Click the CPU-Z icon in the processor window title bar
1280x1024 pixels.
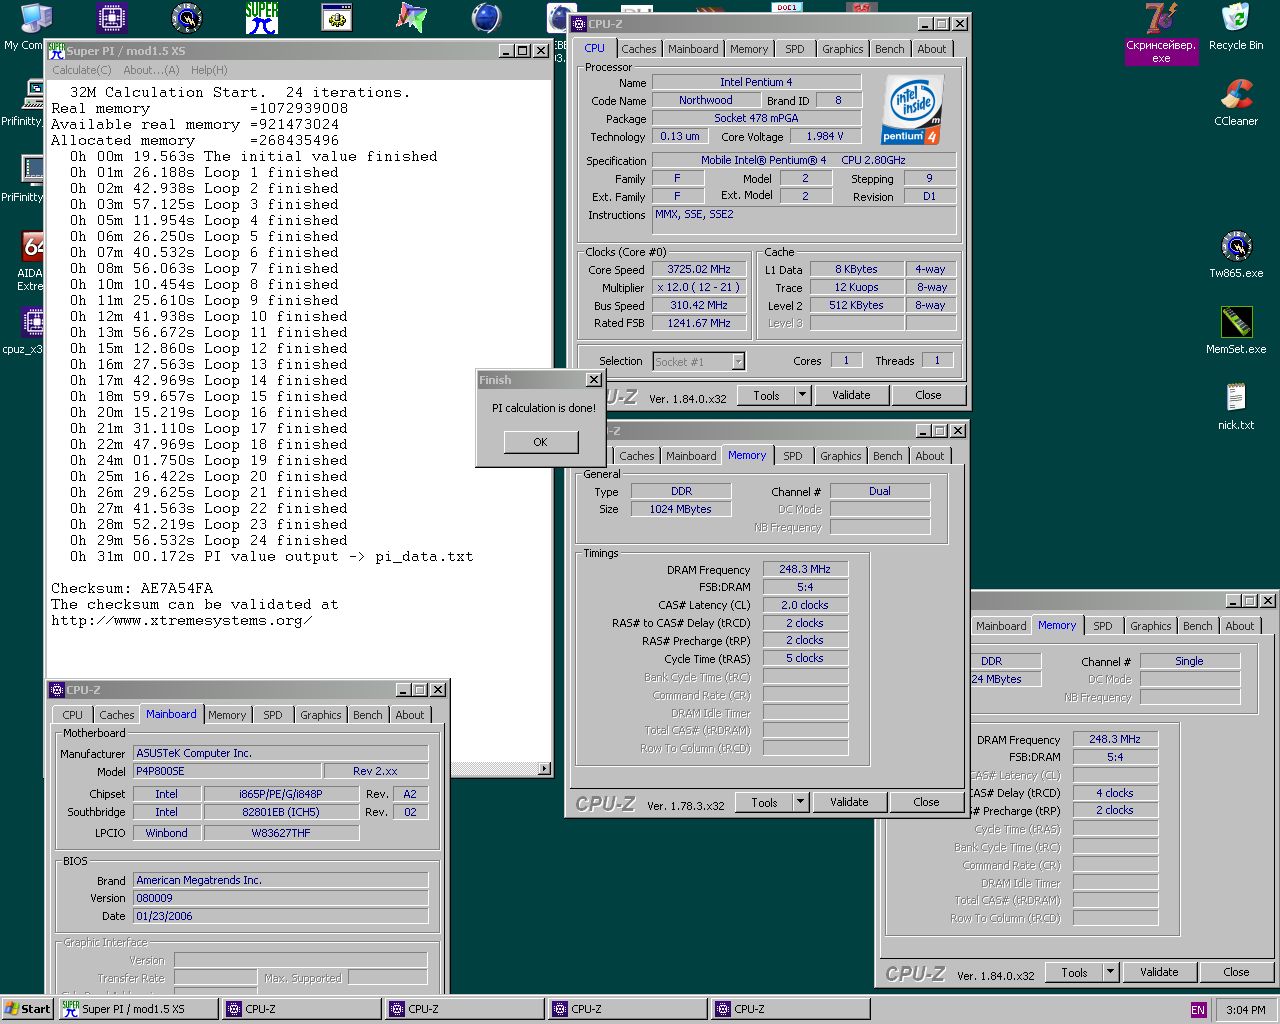click(x=579, y=23)
